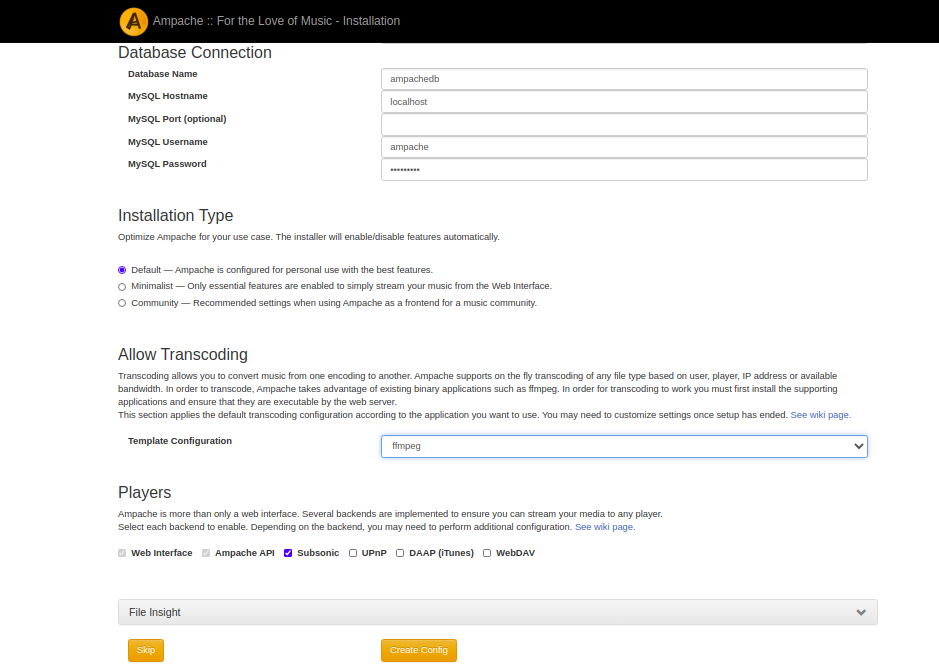Focus the MySQL Hostname field
This screenshot has width=939, height=667.
624,102
